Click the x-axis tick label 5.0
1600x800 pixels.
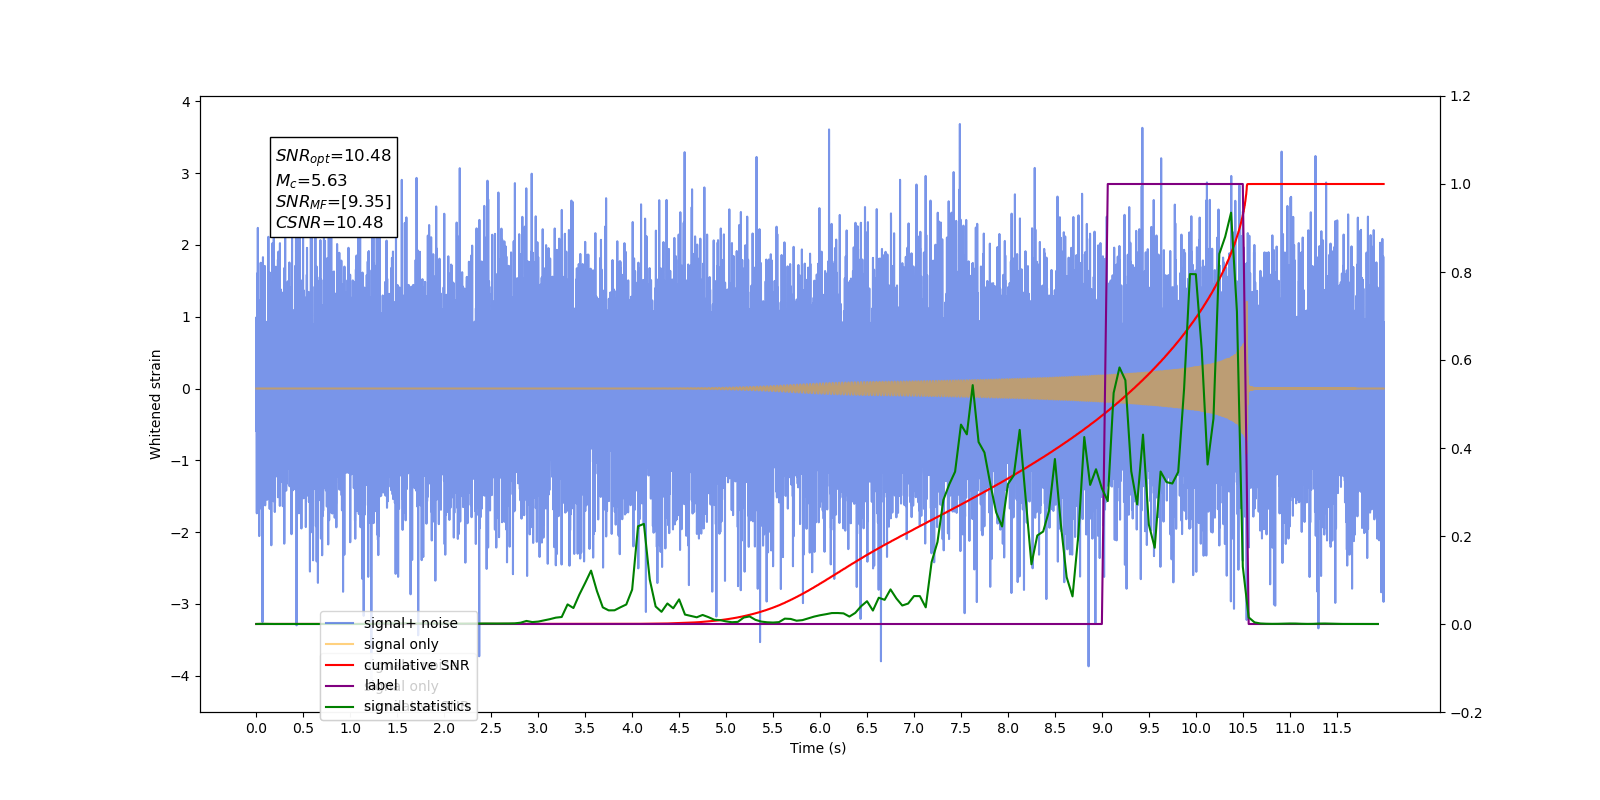[726, 728]
